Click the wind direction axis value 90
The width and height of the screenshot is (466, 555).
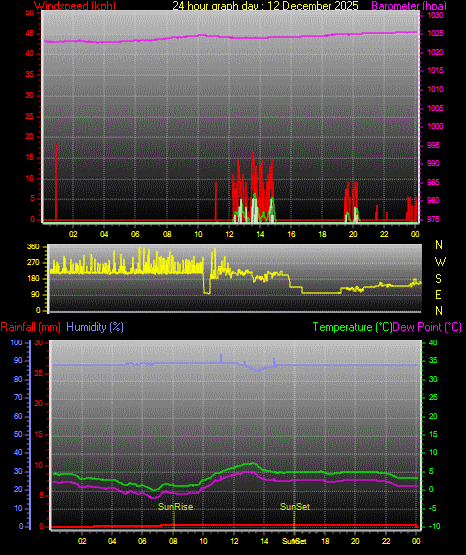point(35,295)
